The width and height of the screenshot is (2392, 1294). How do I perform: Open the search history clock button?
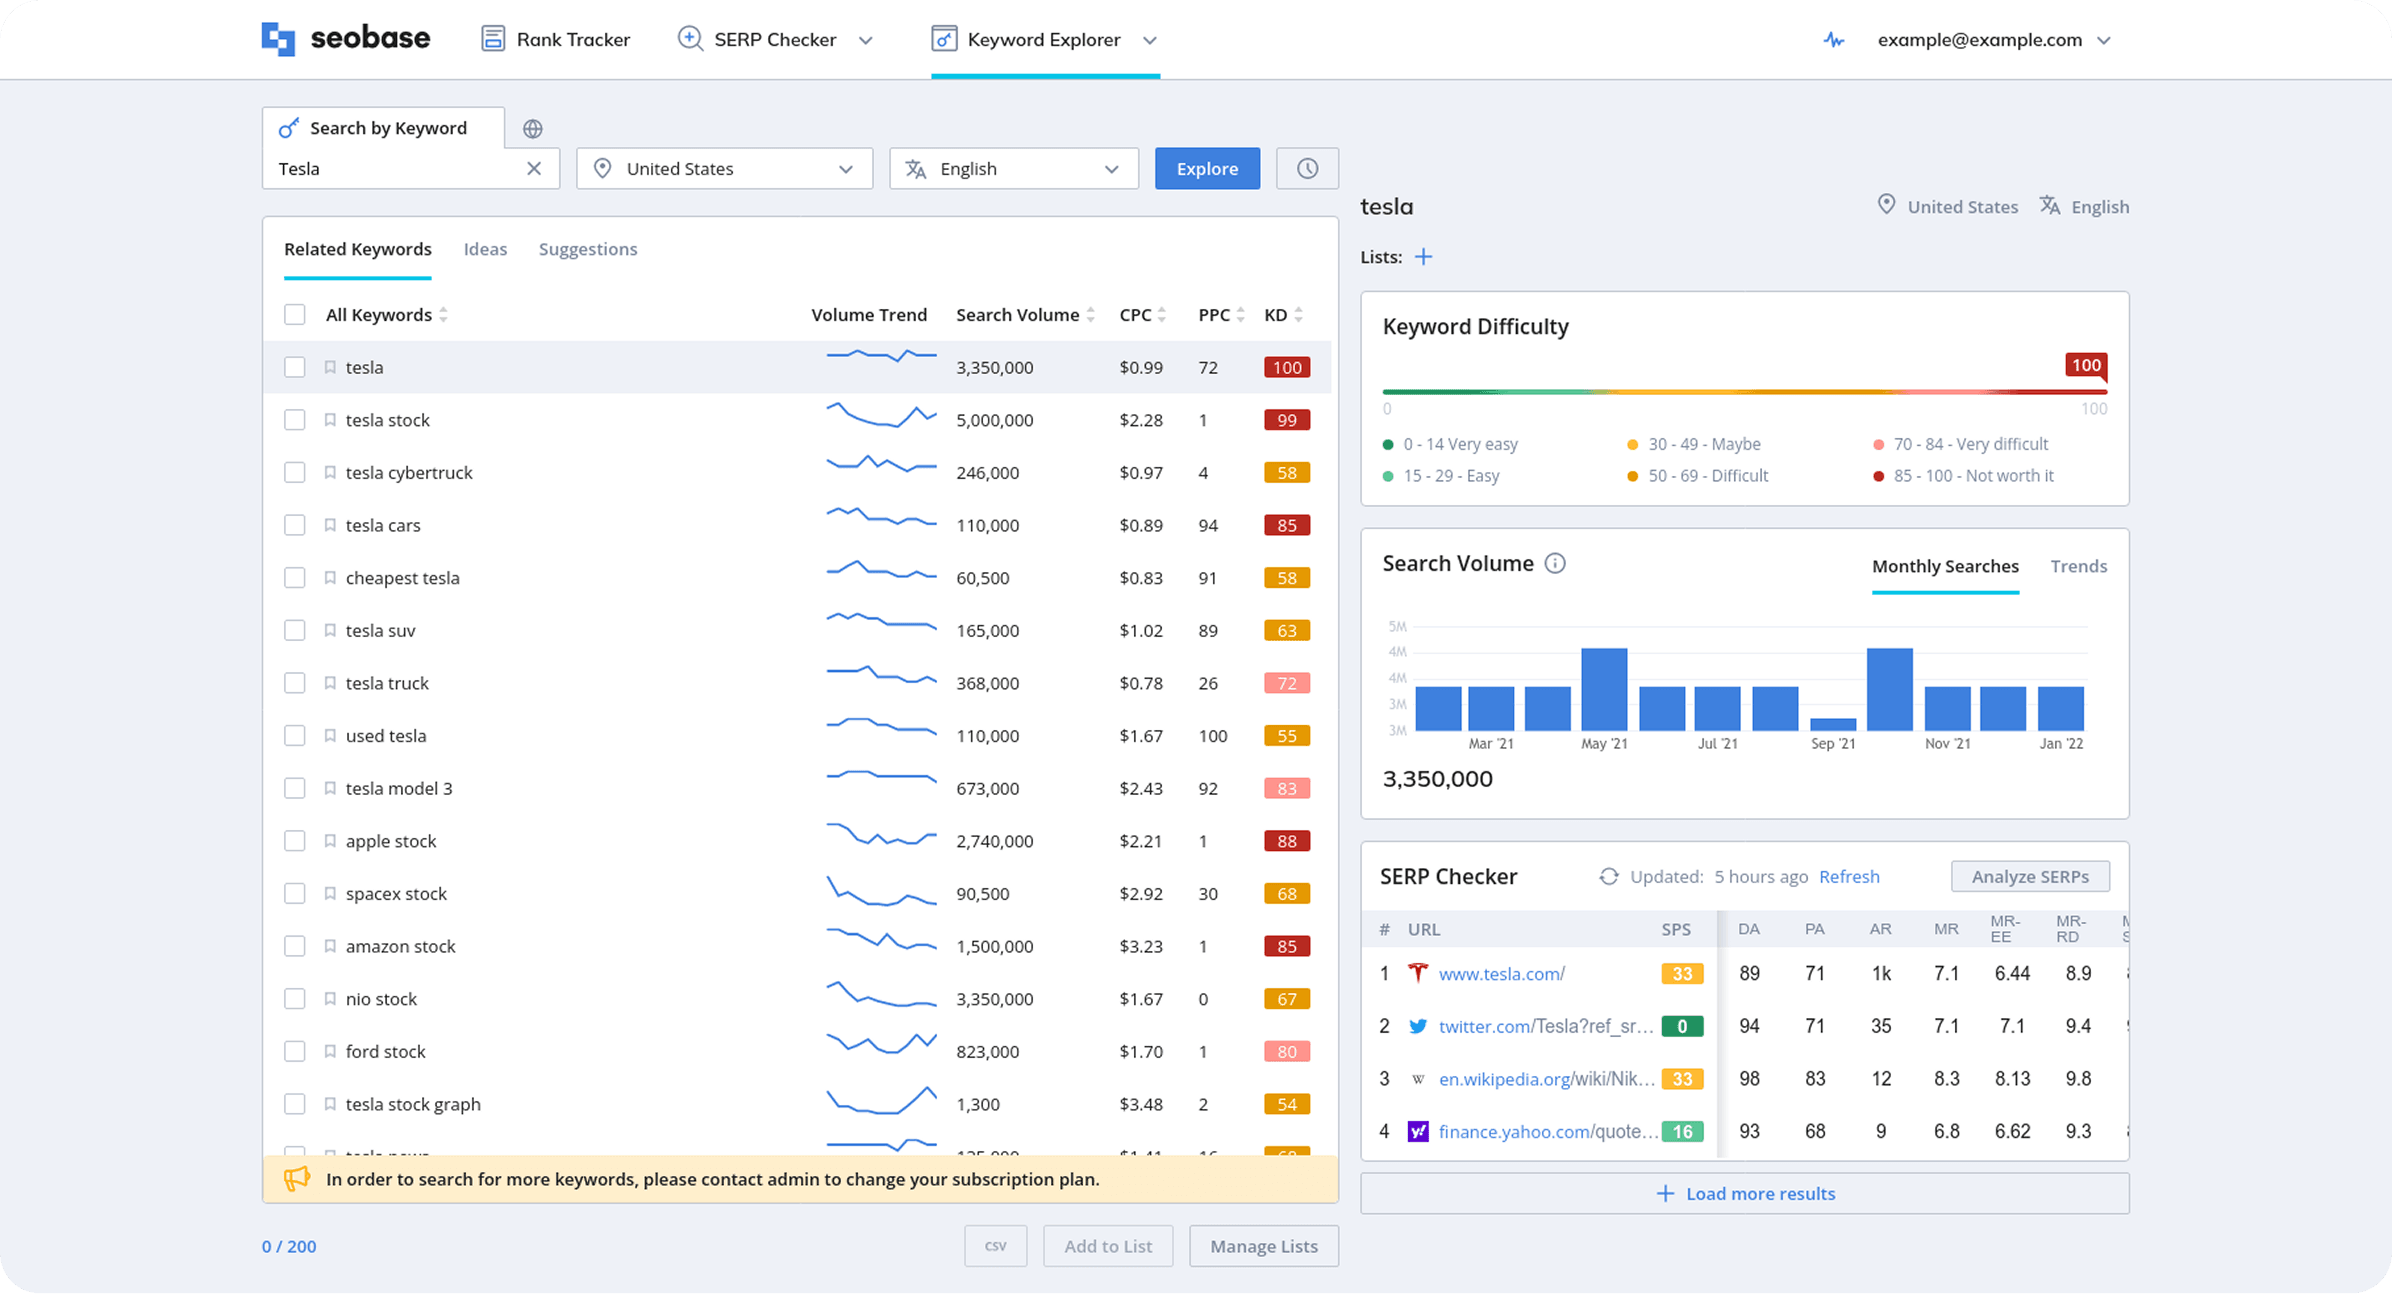[x=1307, y=168]
